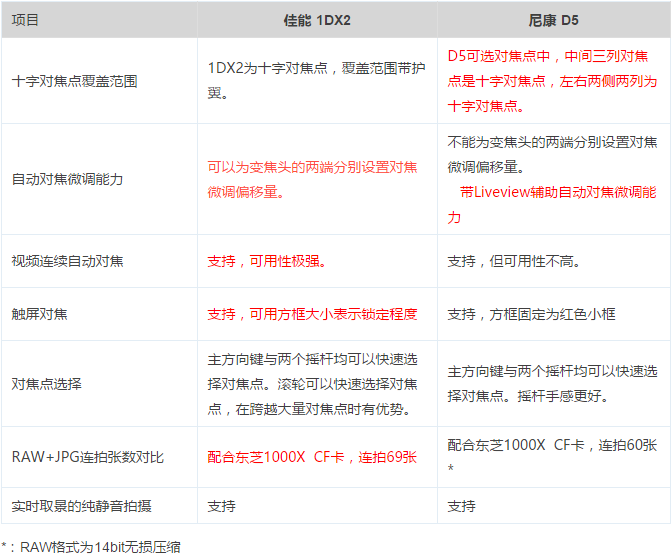Select the 佳能 1DX2 column header

point(317,20)
